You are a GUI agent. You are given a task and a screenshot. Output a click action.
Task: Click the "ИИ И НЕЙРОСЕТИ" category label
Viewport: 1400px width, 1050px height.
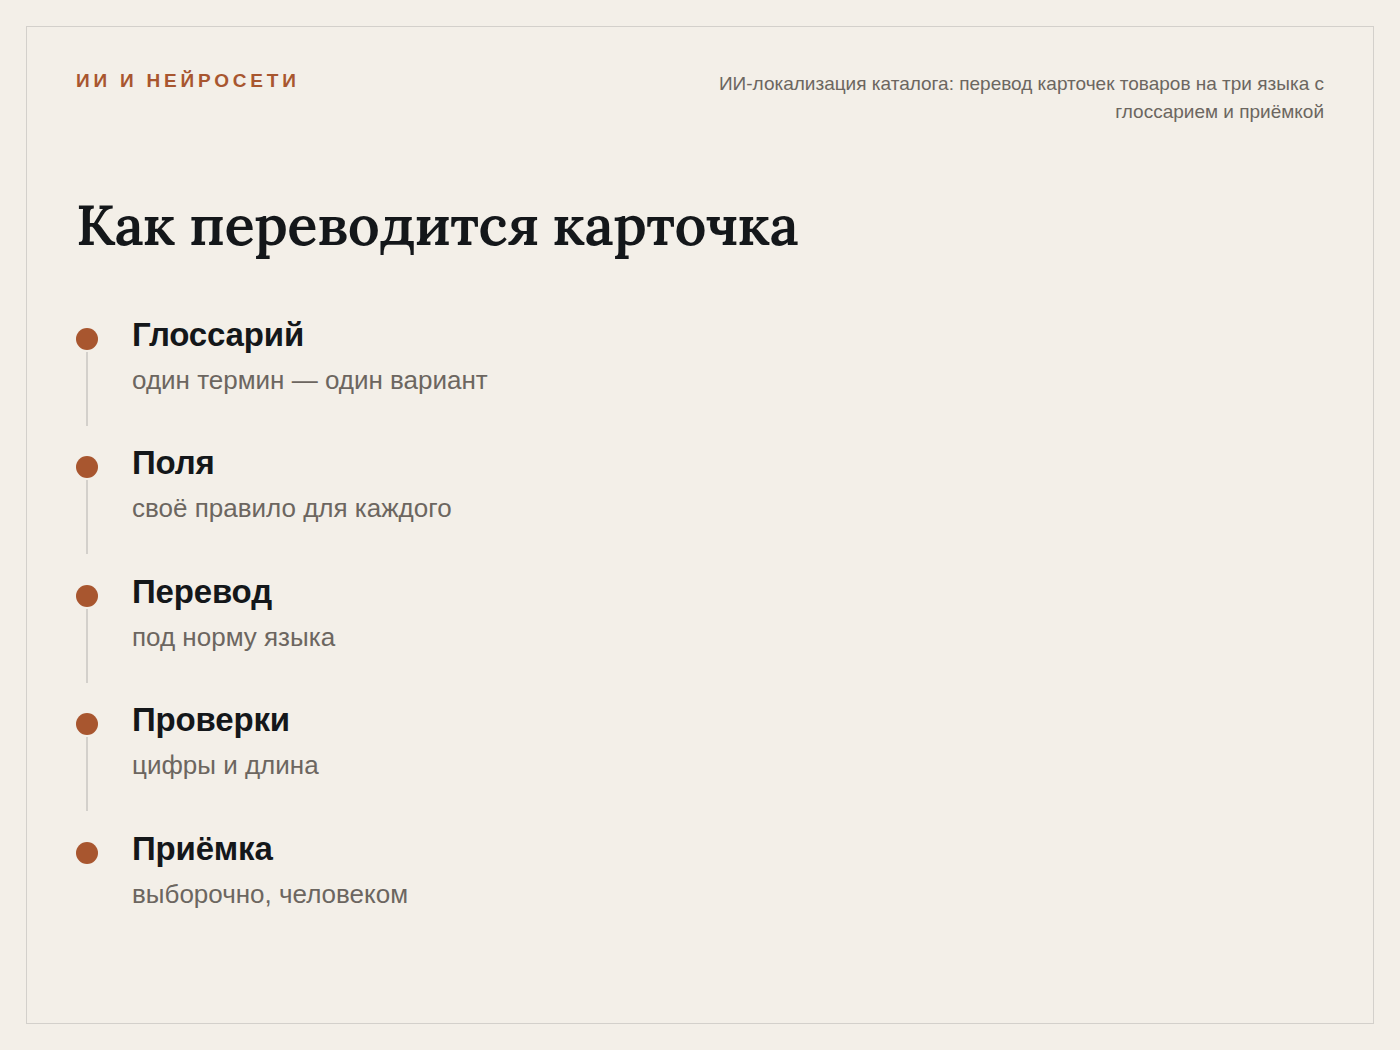[187, 81]
